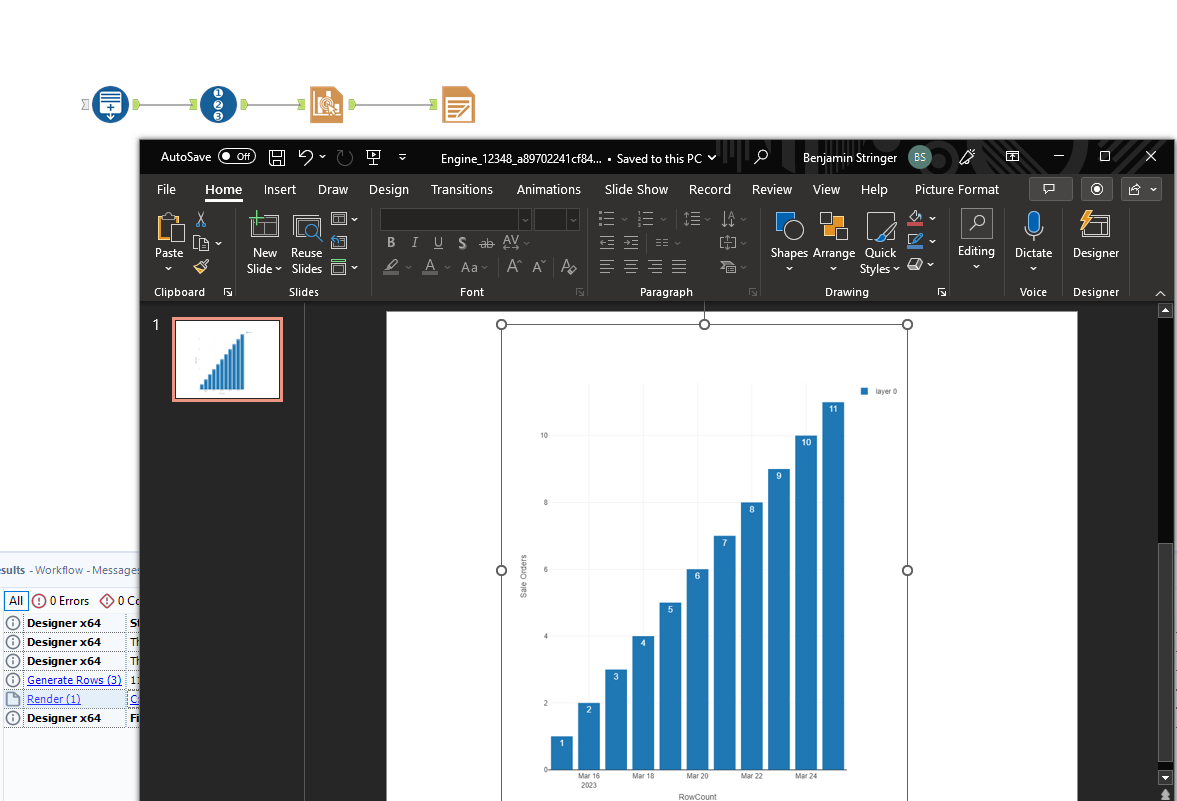This screenshot has height=801, width=1177.
Task: Apply strikethrough formatting
Action: tap(486, 242)
